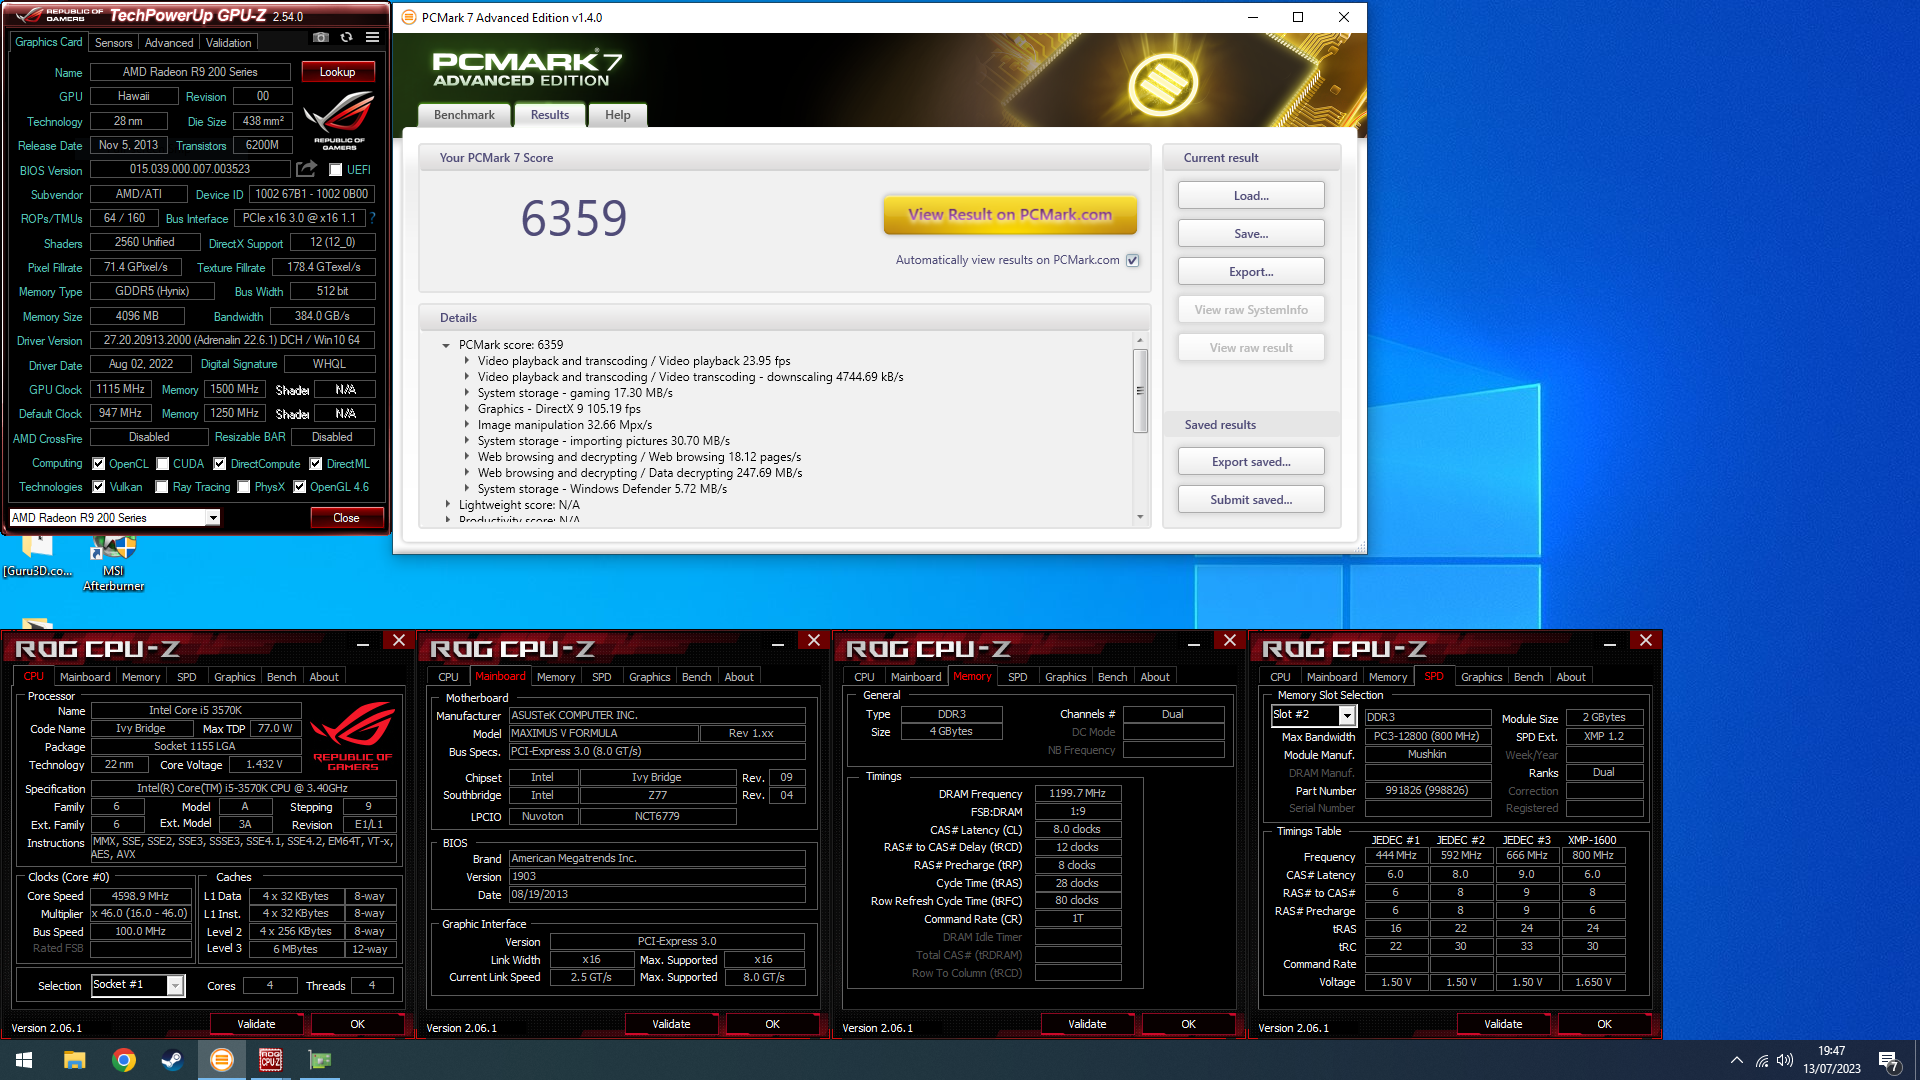Click BIOS export share icon in GPU-Z

point(307,169)
